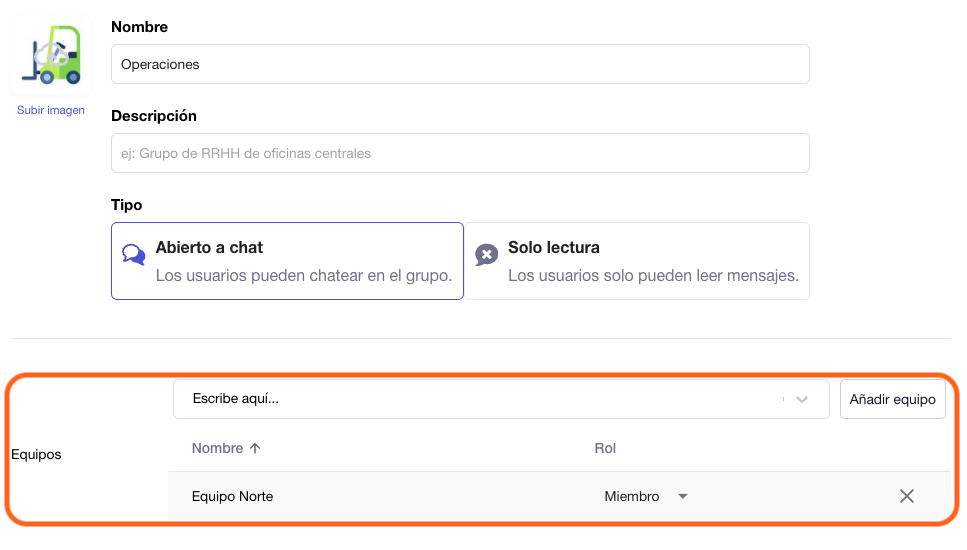Viewport: 967px width, 550px height.
Task: Select the Abierto a chat type
Action: click(x=287, y=261)
